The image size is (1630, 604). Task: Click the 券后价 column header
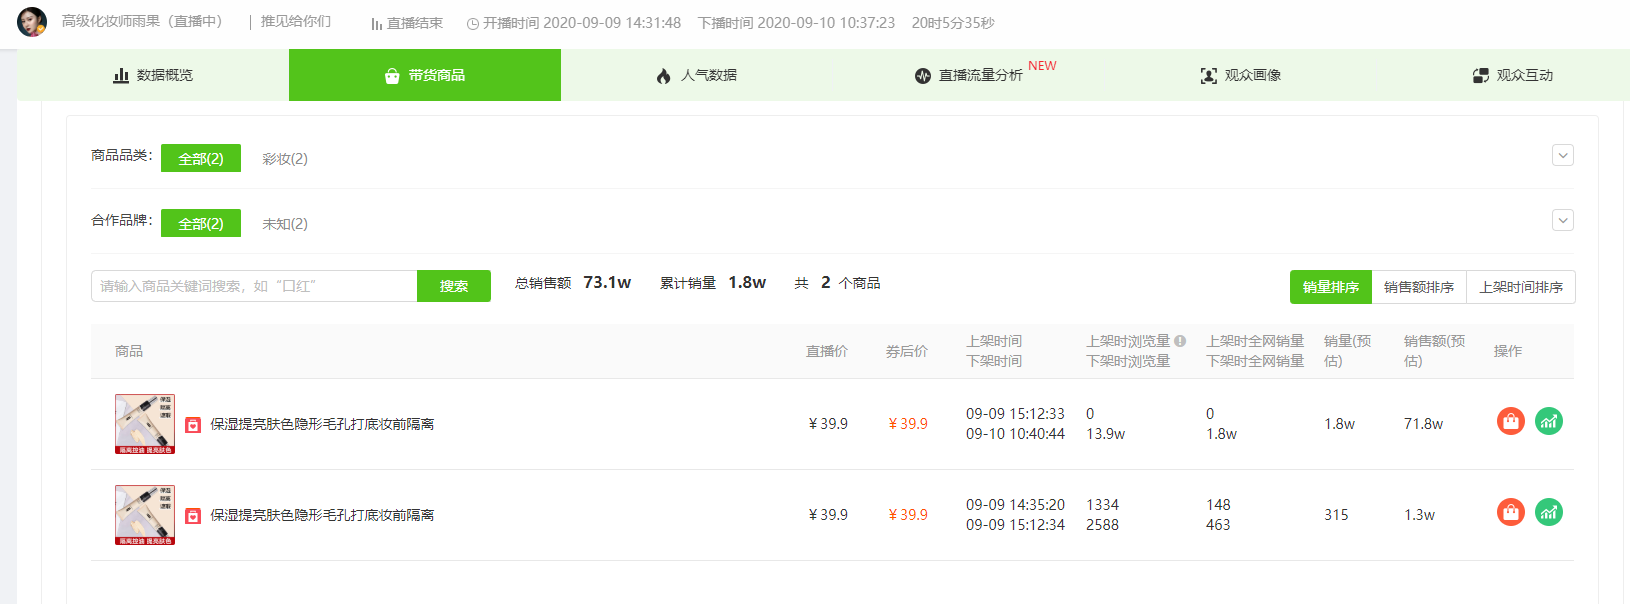907,351
